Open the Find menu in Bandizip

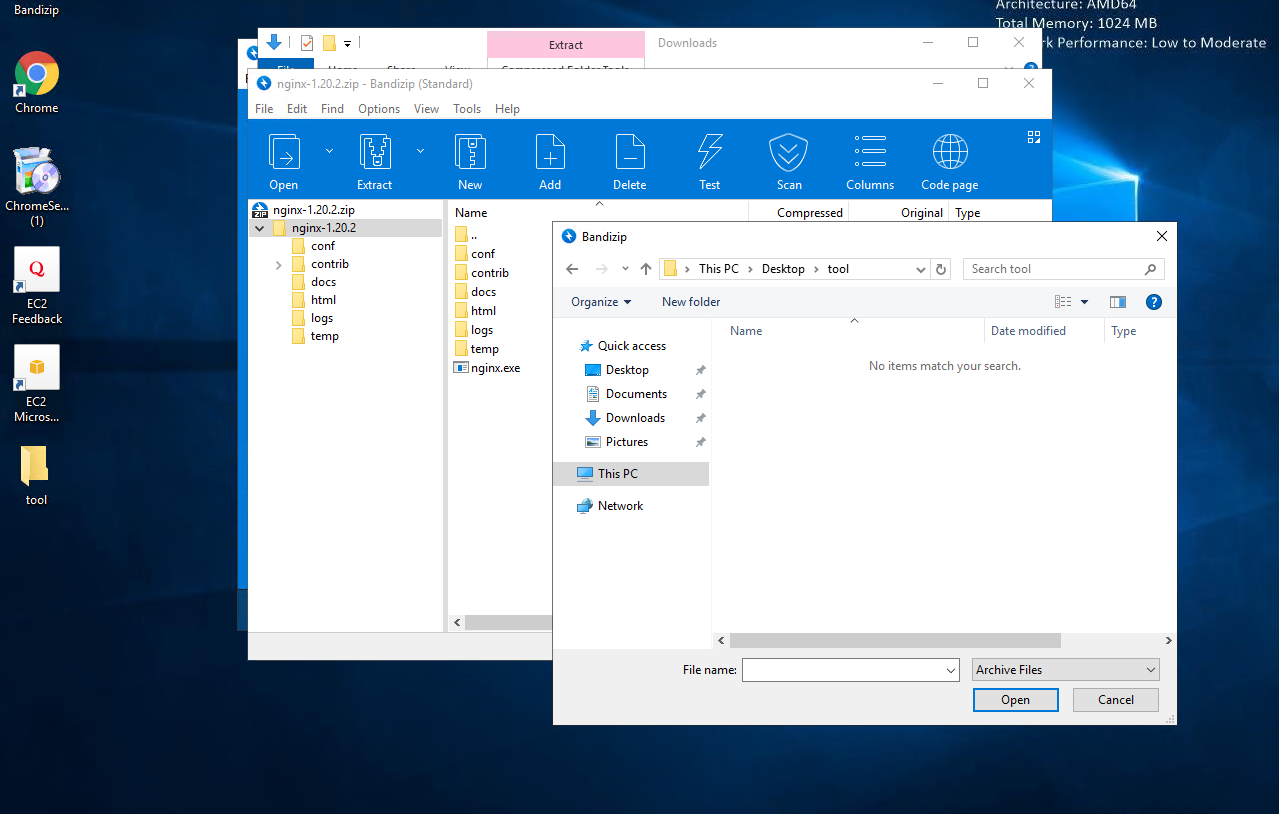[x=332, y=109]
